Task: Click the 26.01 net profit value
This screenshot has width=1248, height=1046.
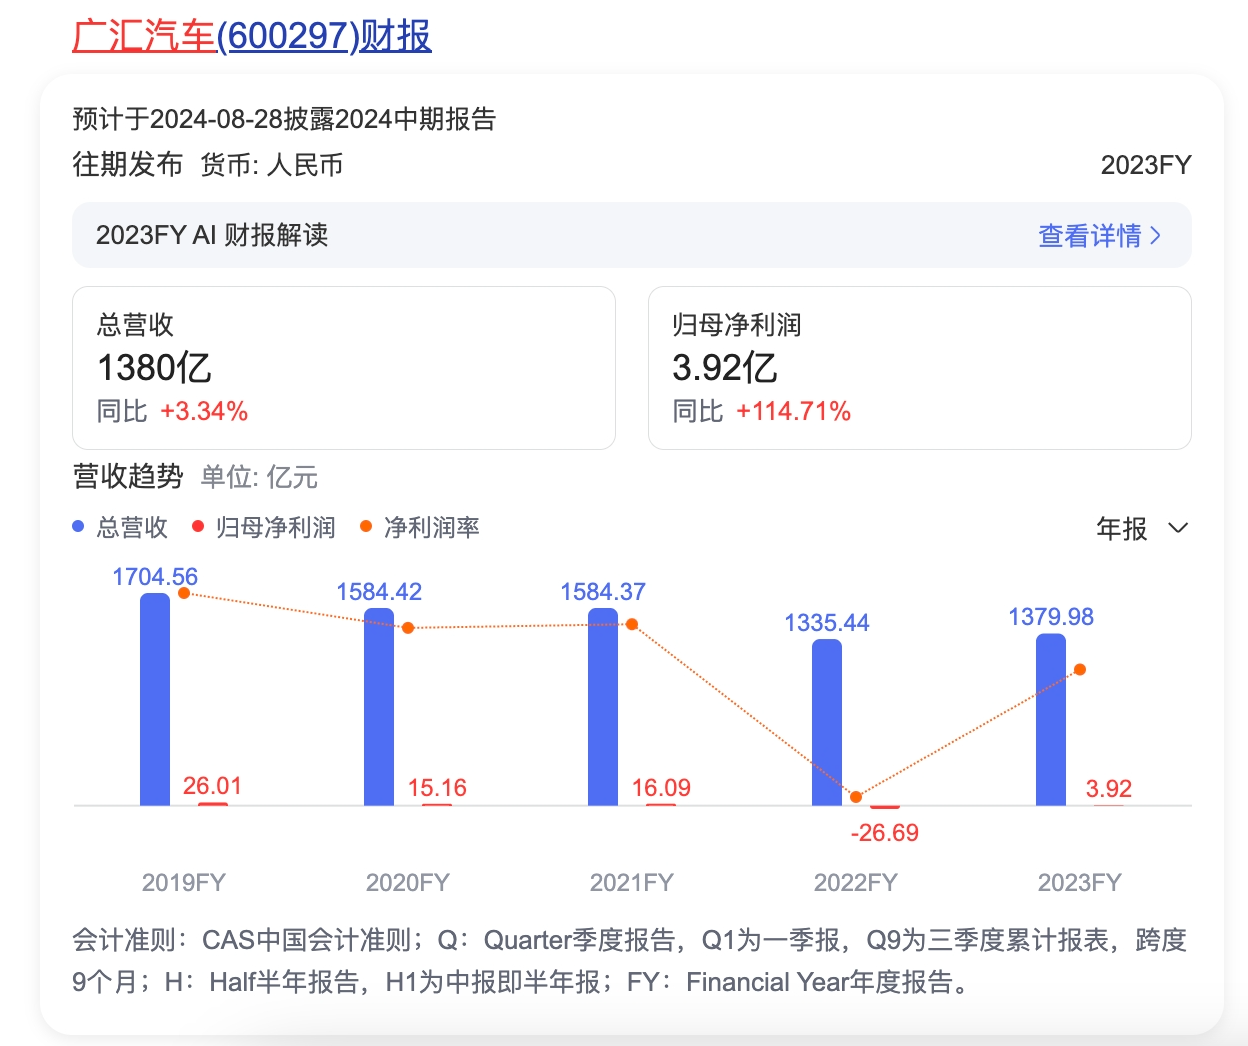Action: coord(212,786)
